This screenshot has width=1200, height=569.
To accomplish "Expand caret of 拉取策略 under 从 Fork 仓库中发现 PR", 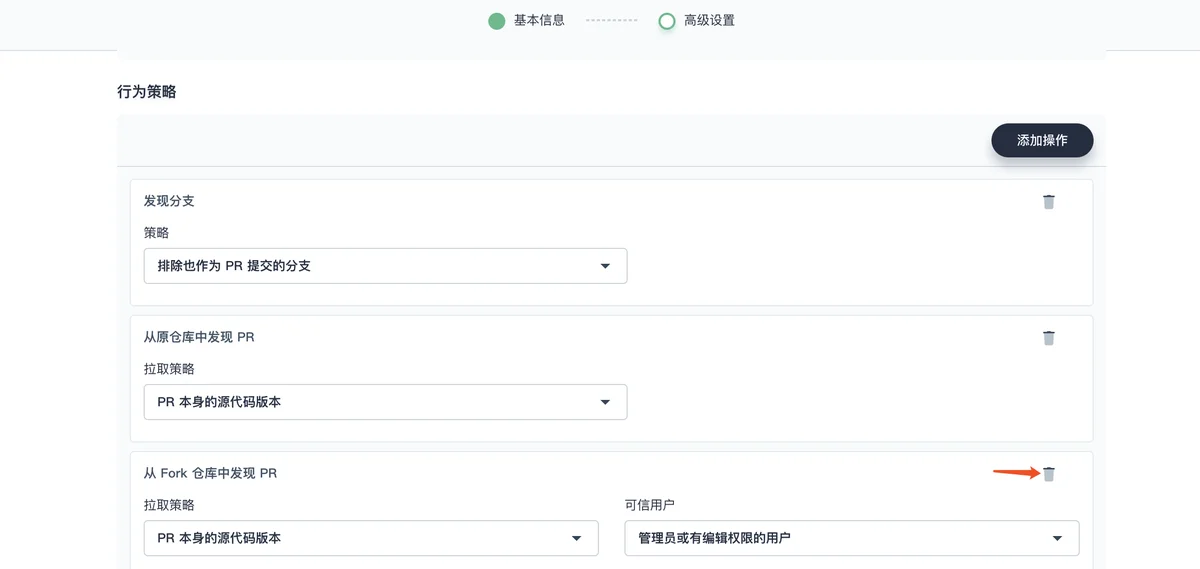I will coord(576,538).
